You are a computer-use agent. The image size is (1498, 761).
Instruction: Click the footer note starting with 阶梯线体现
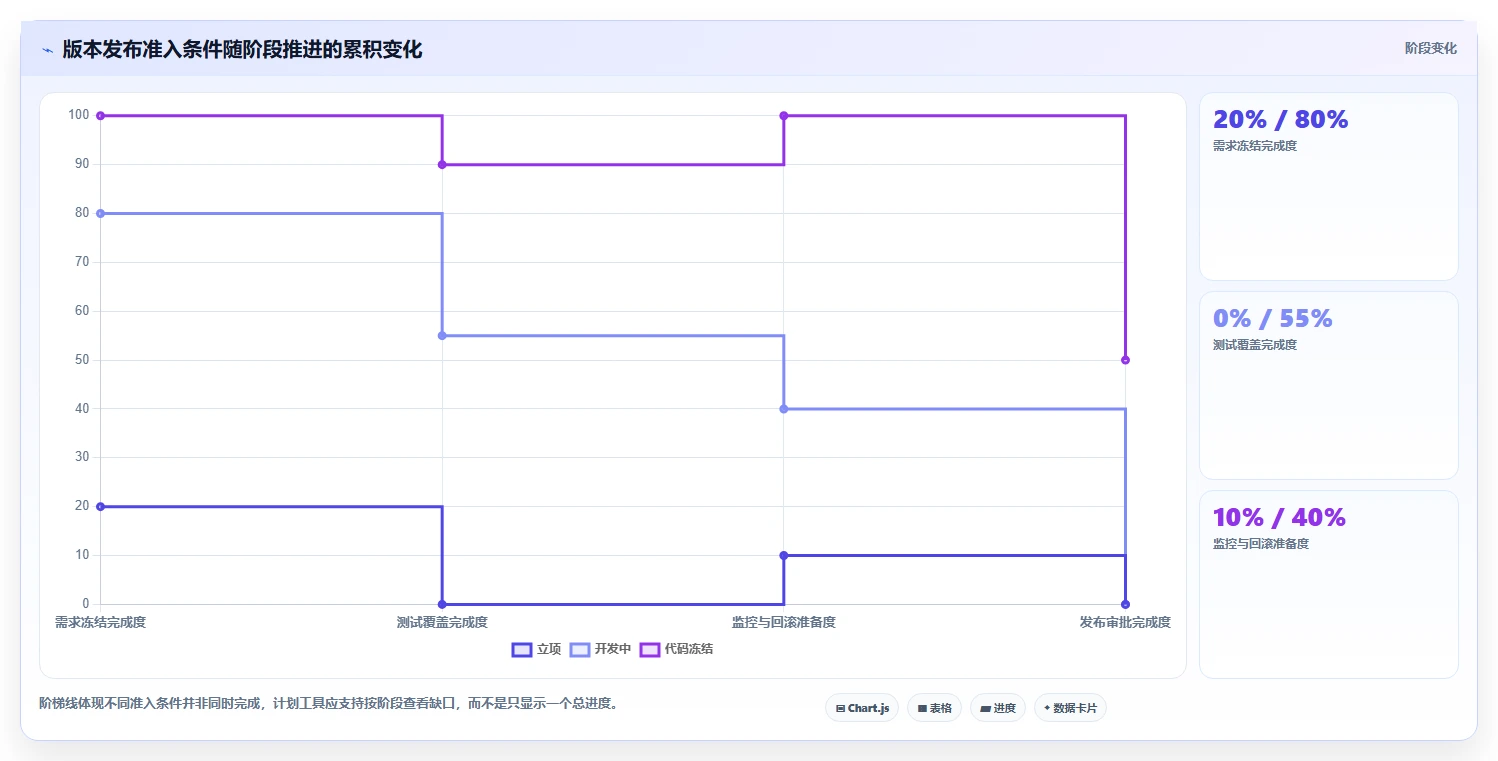click(x=328, y=703)
